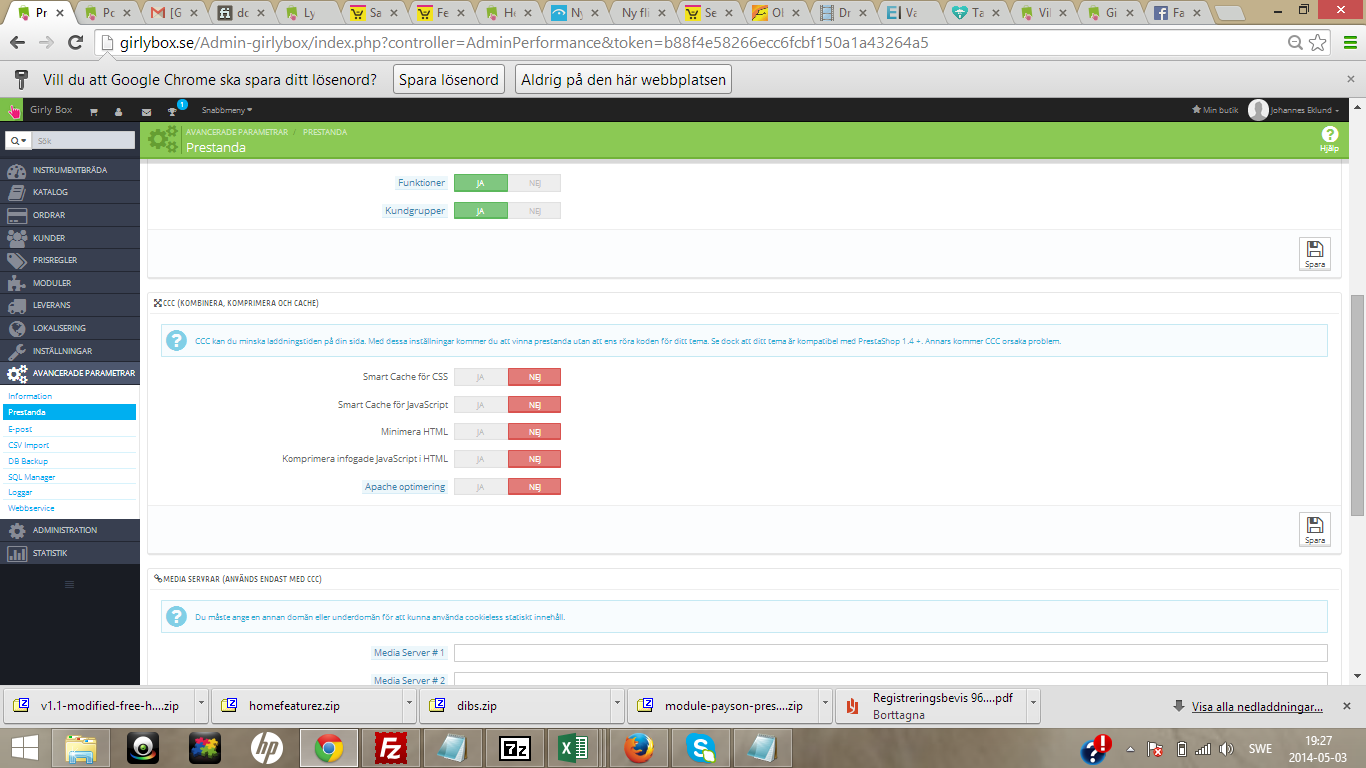
Task: Set Funktioner to NEJ
Action: [534, 183]
